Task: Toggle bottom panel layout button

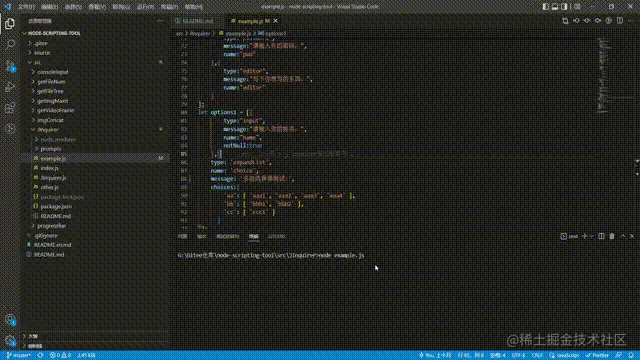Action: click(x=555, y=7)
